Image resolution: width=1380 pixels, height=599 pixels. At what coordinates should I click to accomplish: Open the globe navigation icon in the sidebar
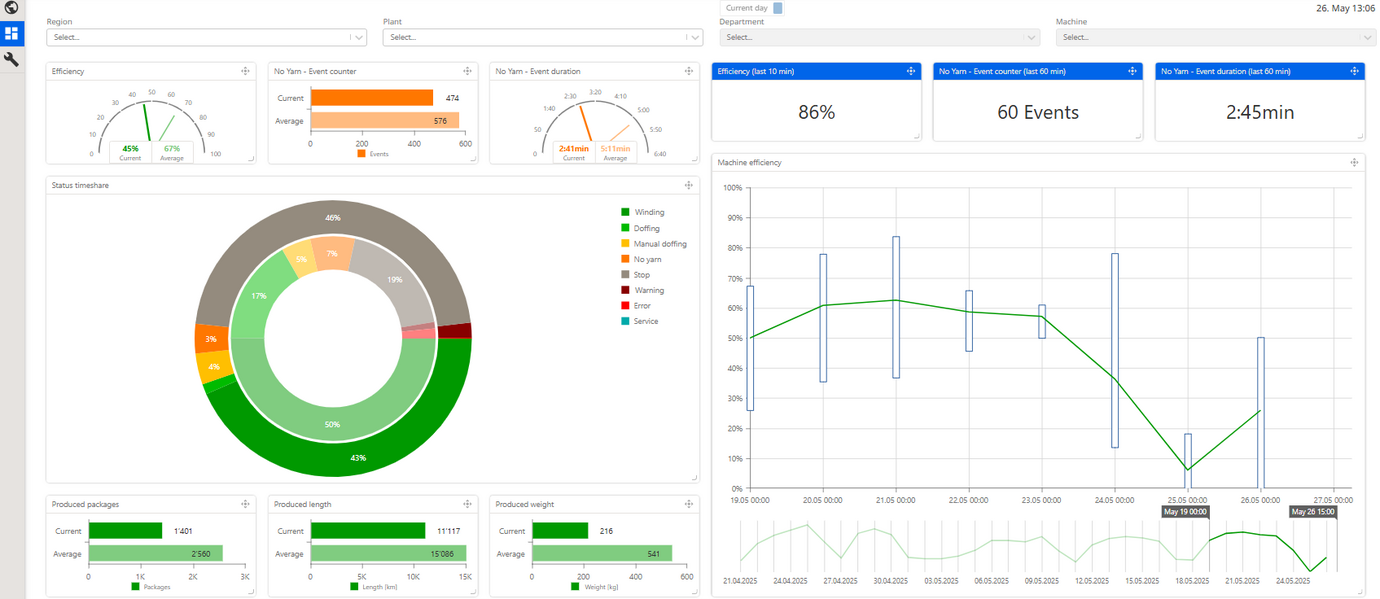tap(12, 8)
